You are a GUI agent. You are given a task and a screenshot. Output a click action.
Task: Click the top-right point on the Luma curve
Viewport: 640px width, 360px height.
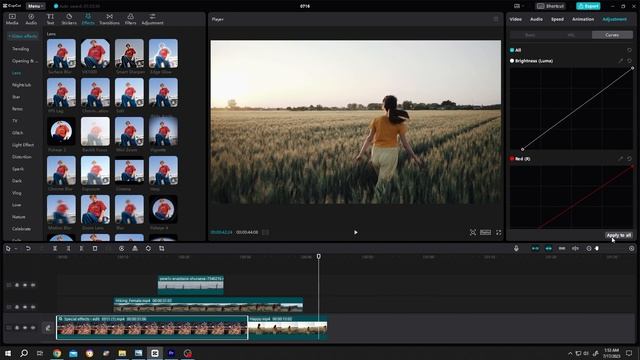point(633,68)
